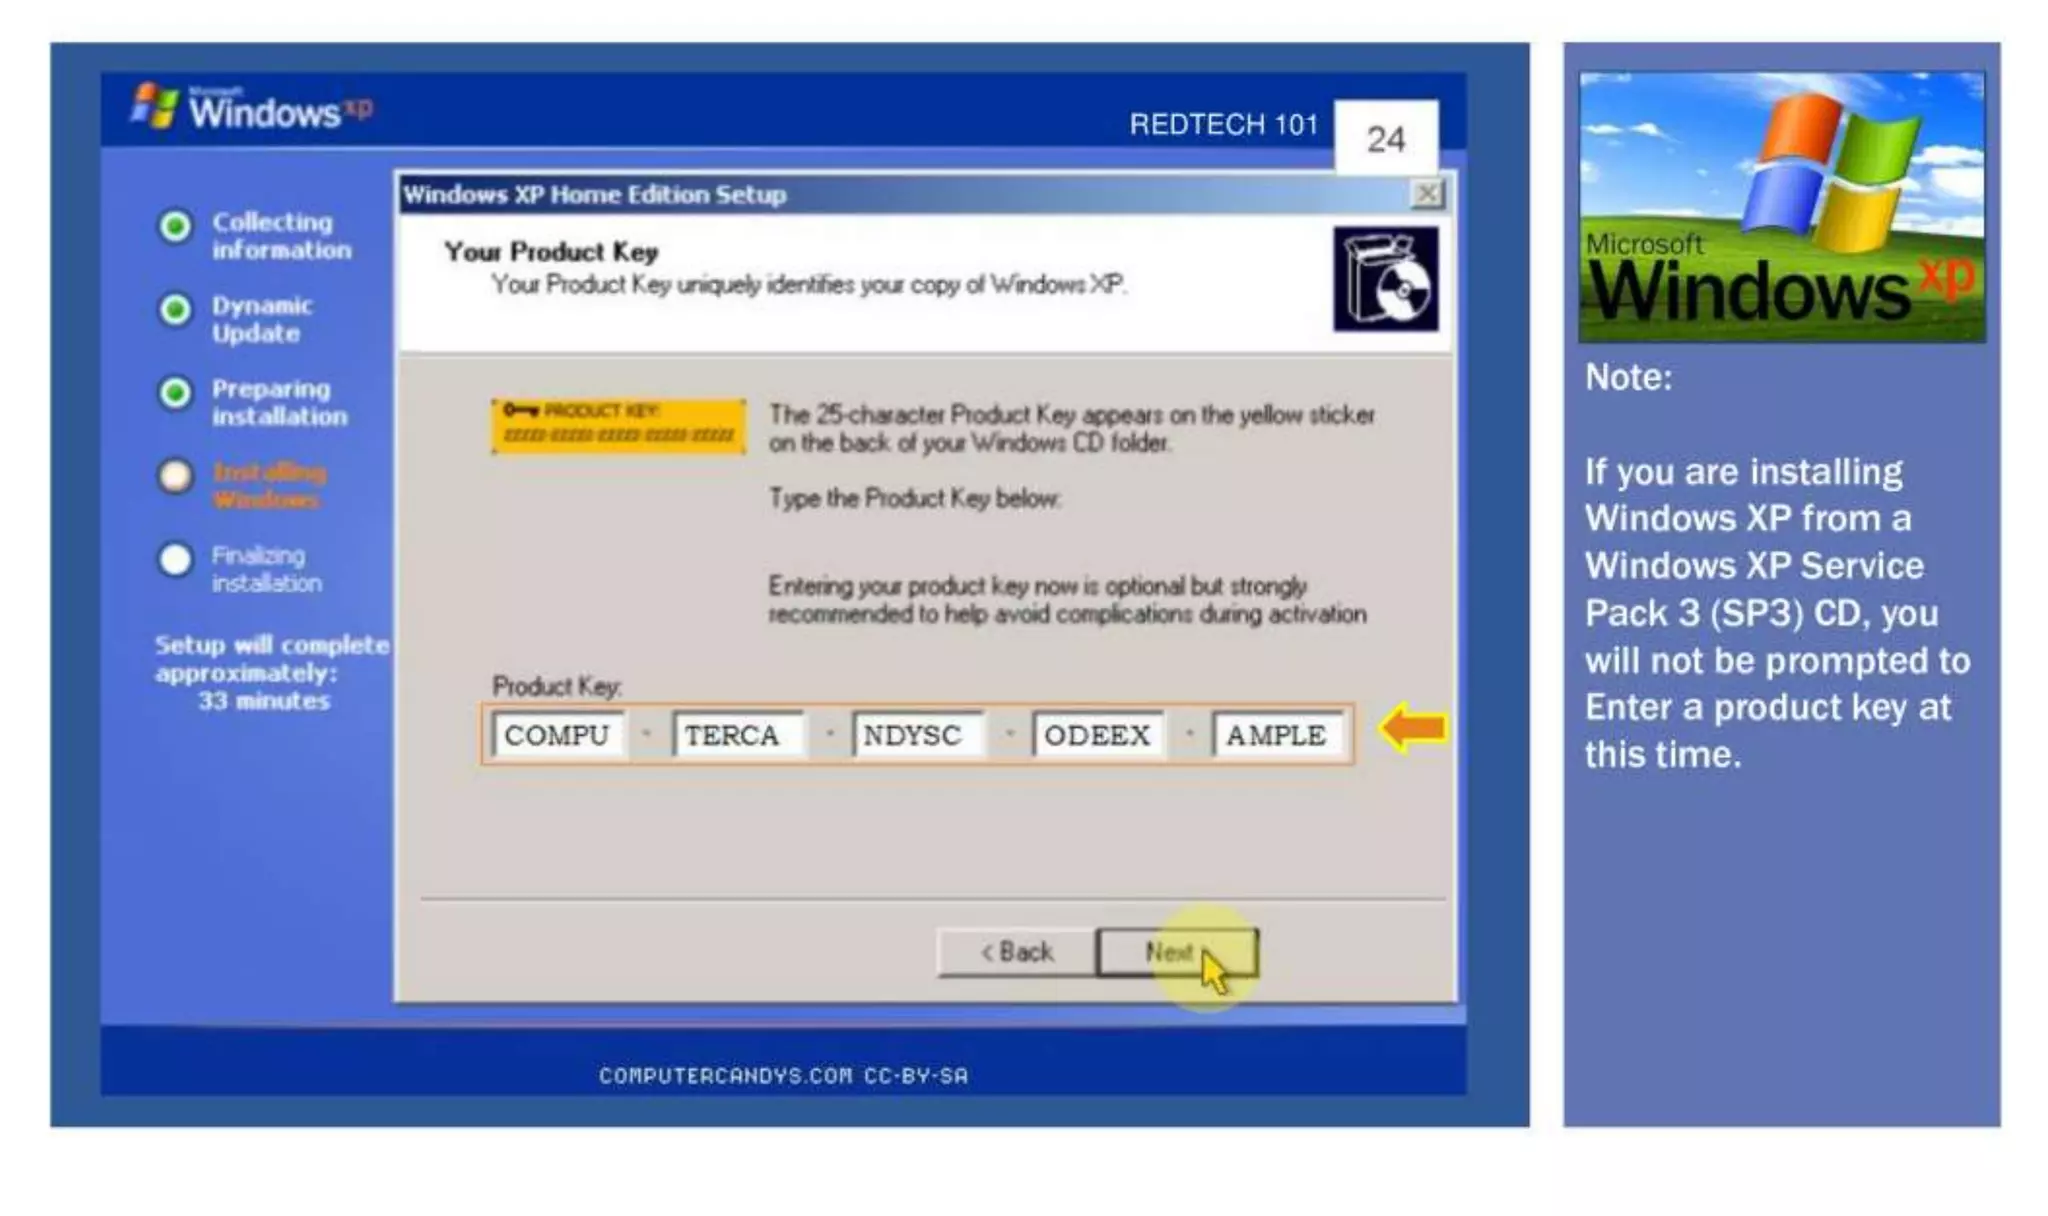
Task: Click the yellow Product Key sticker image
Action: click(x=618, y=425)
